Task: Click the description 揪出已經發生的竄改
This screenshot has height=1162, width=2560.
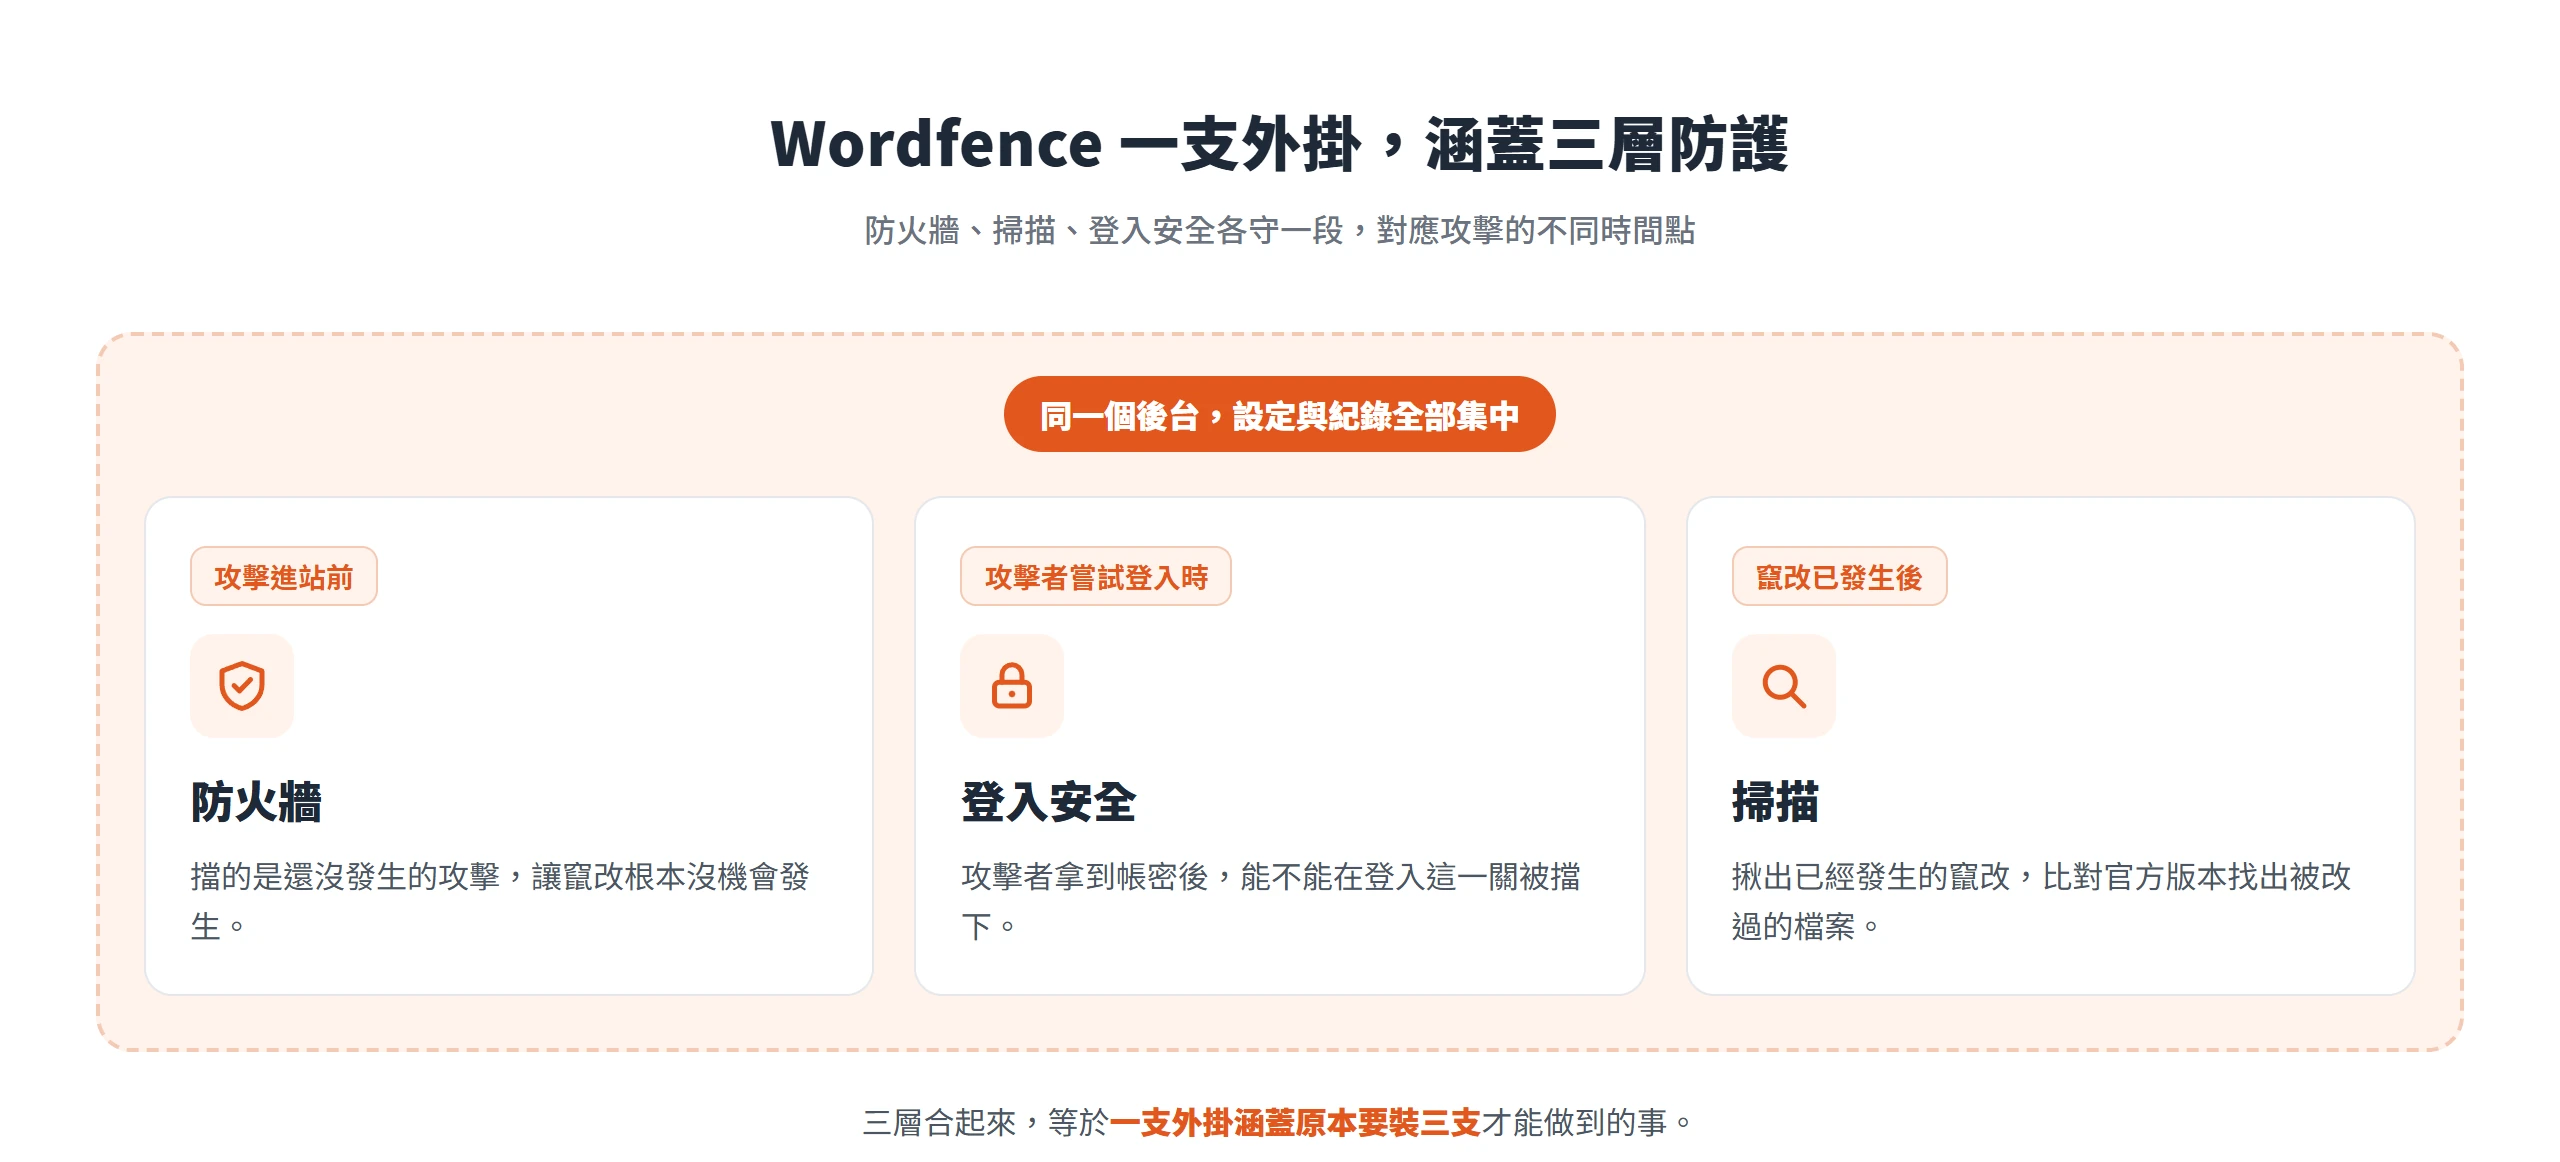Action: click(1871, 877)
